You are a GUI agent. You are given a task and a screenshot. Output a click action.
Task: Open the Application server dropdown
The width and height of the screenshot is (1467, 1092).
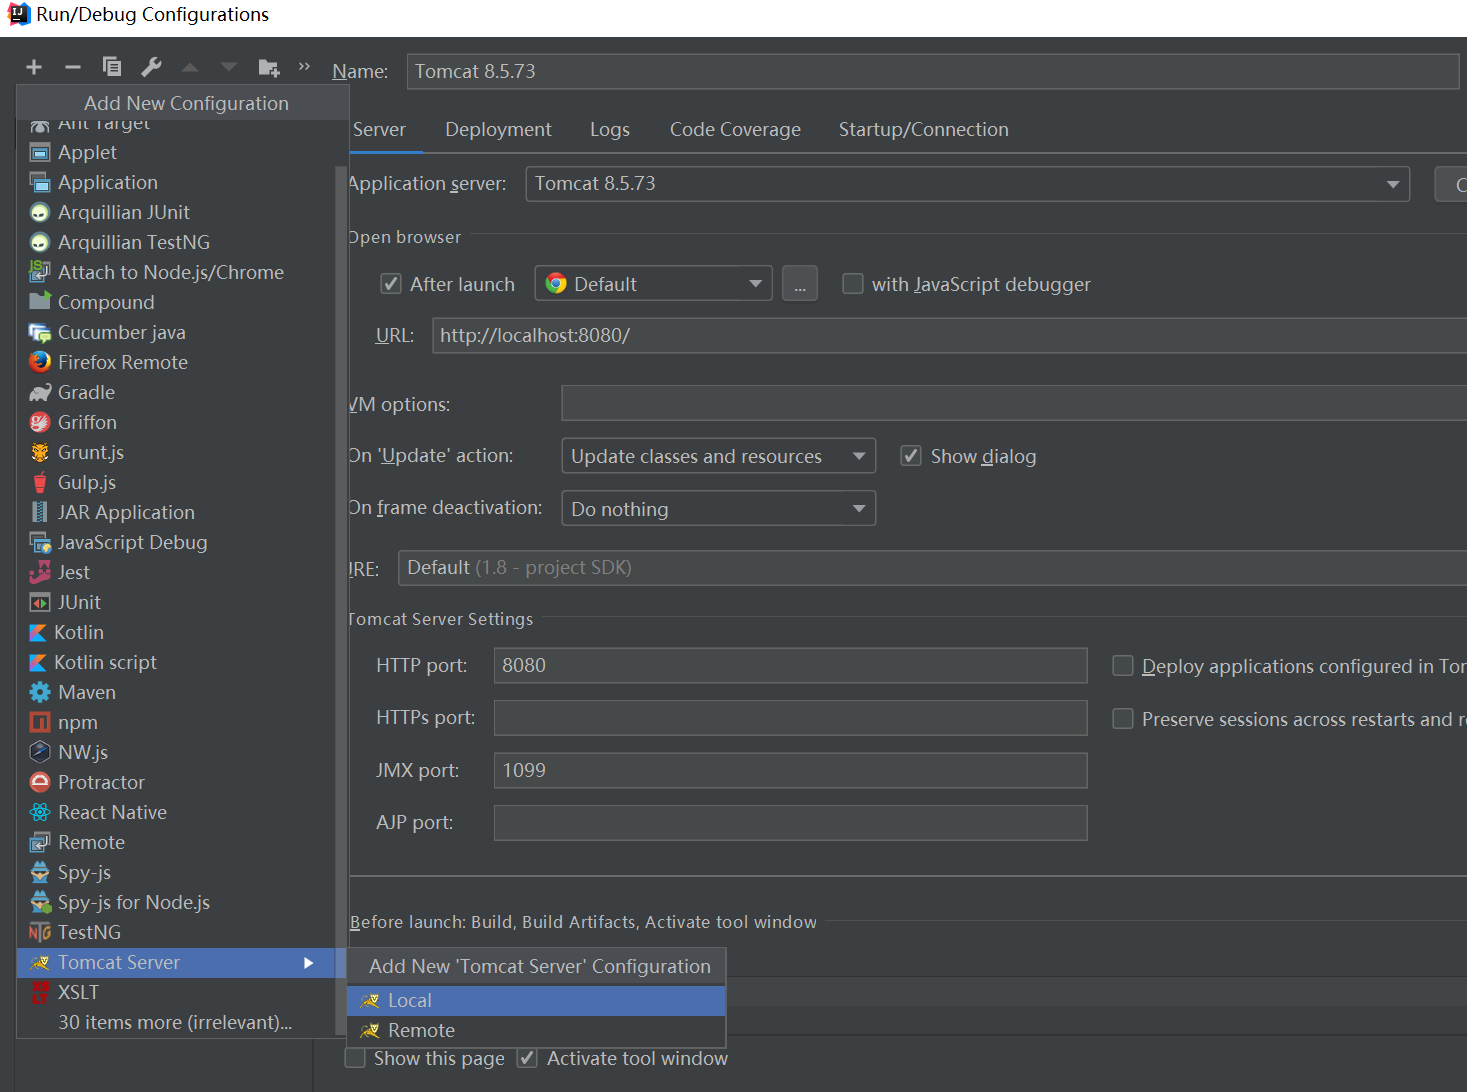(x=967, y=184)
